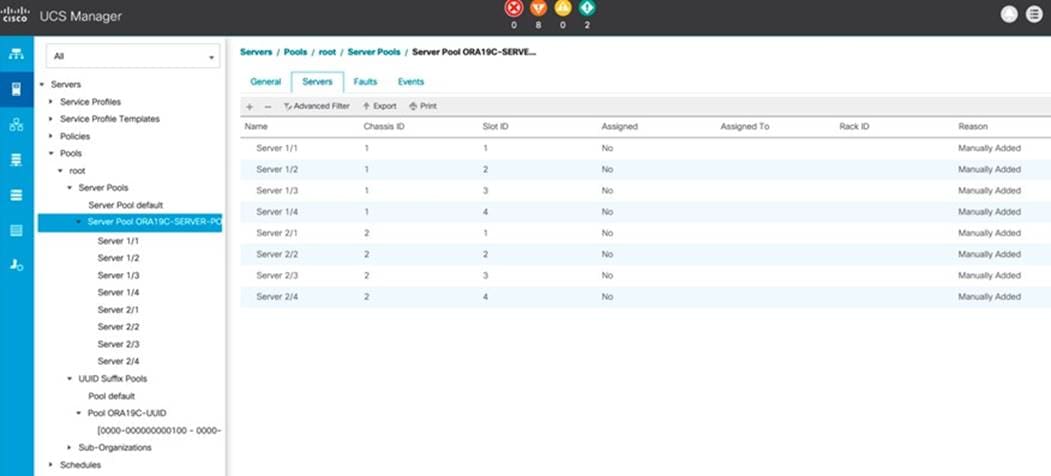Viewport: 1051px width, 476px height.
Task: Open the header menu icon at top right
Action: coord(1034,15)
